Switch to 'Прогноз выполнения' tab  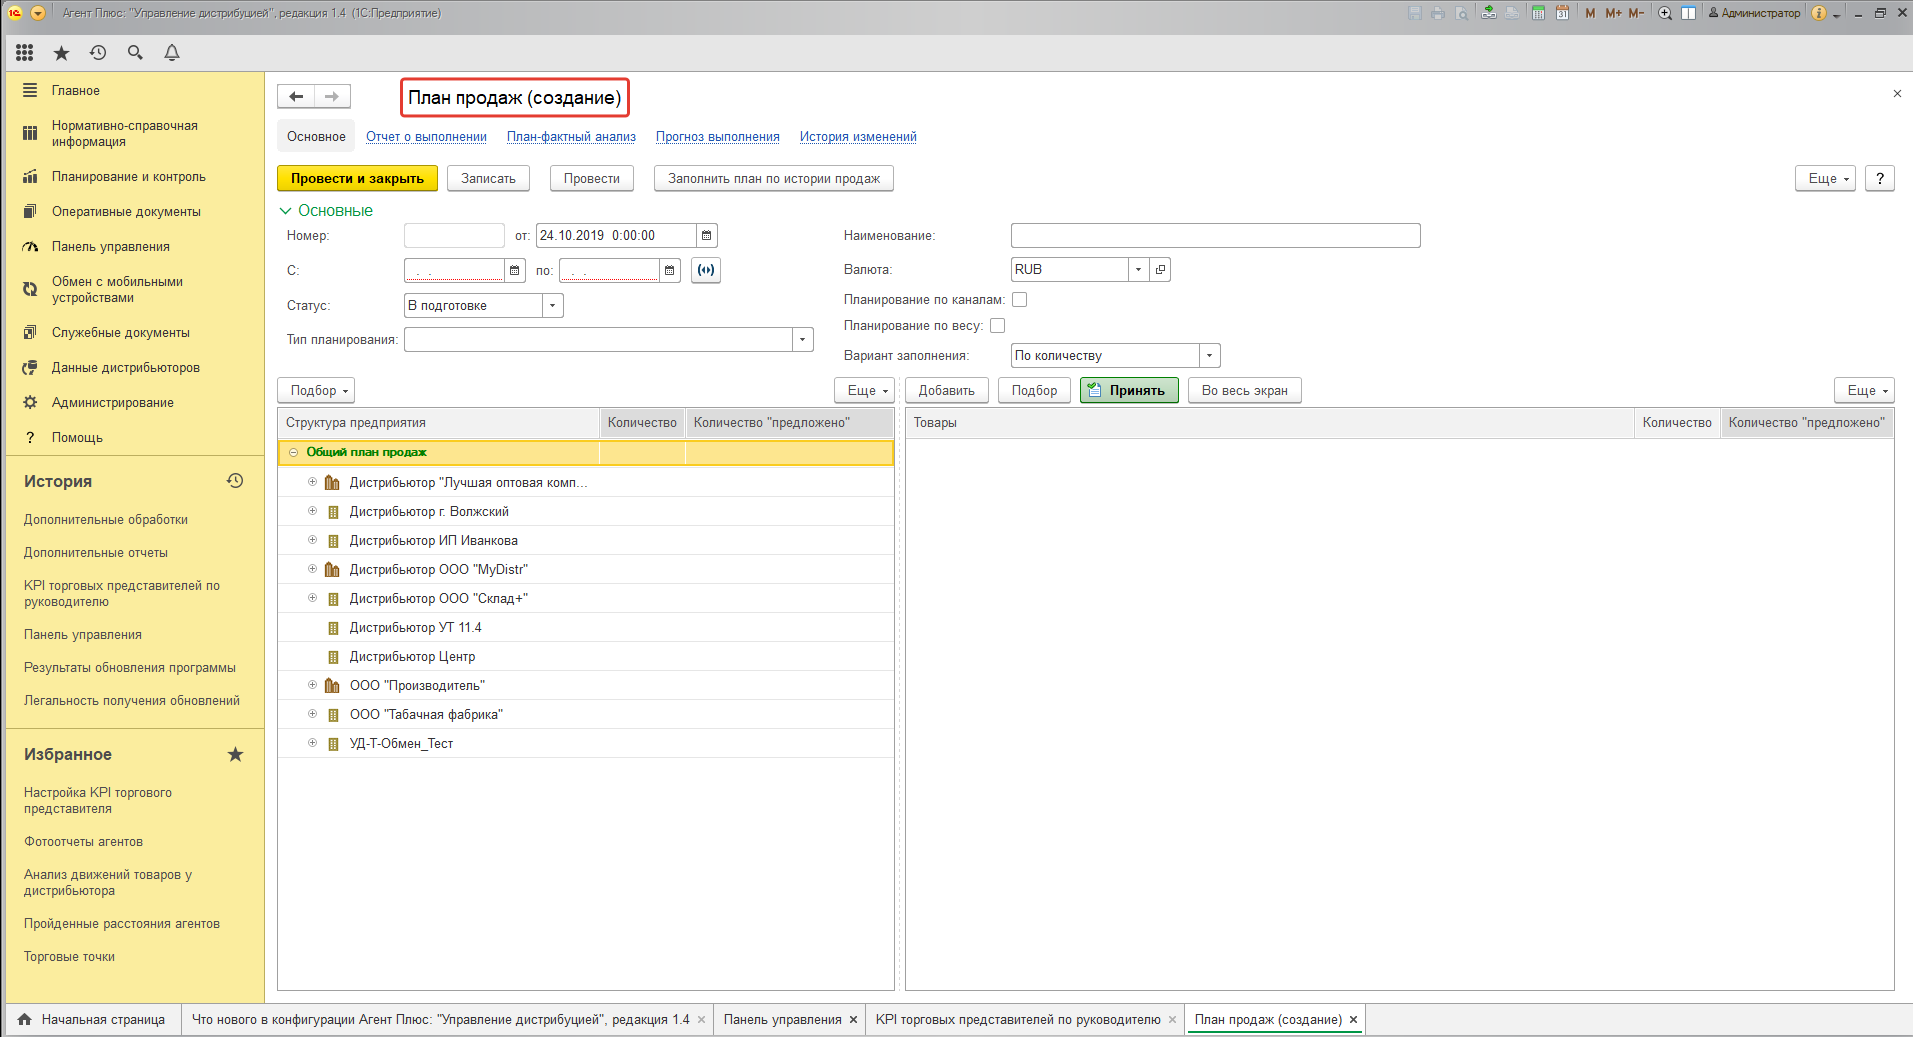718,137
